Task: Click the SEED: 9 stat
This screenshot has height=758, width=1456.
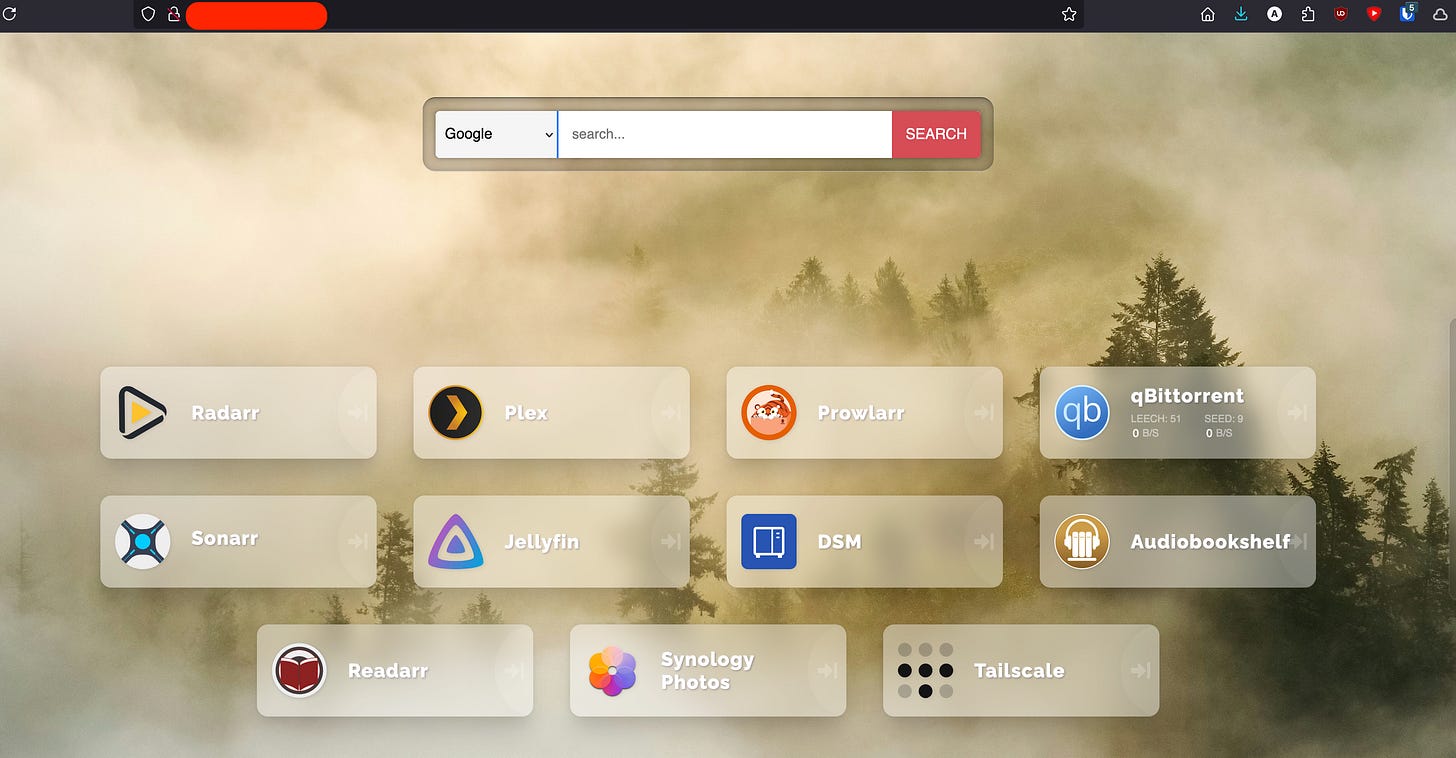Action: click(1224, 419)
